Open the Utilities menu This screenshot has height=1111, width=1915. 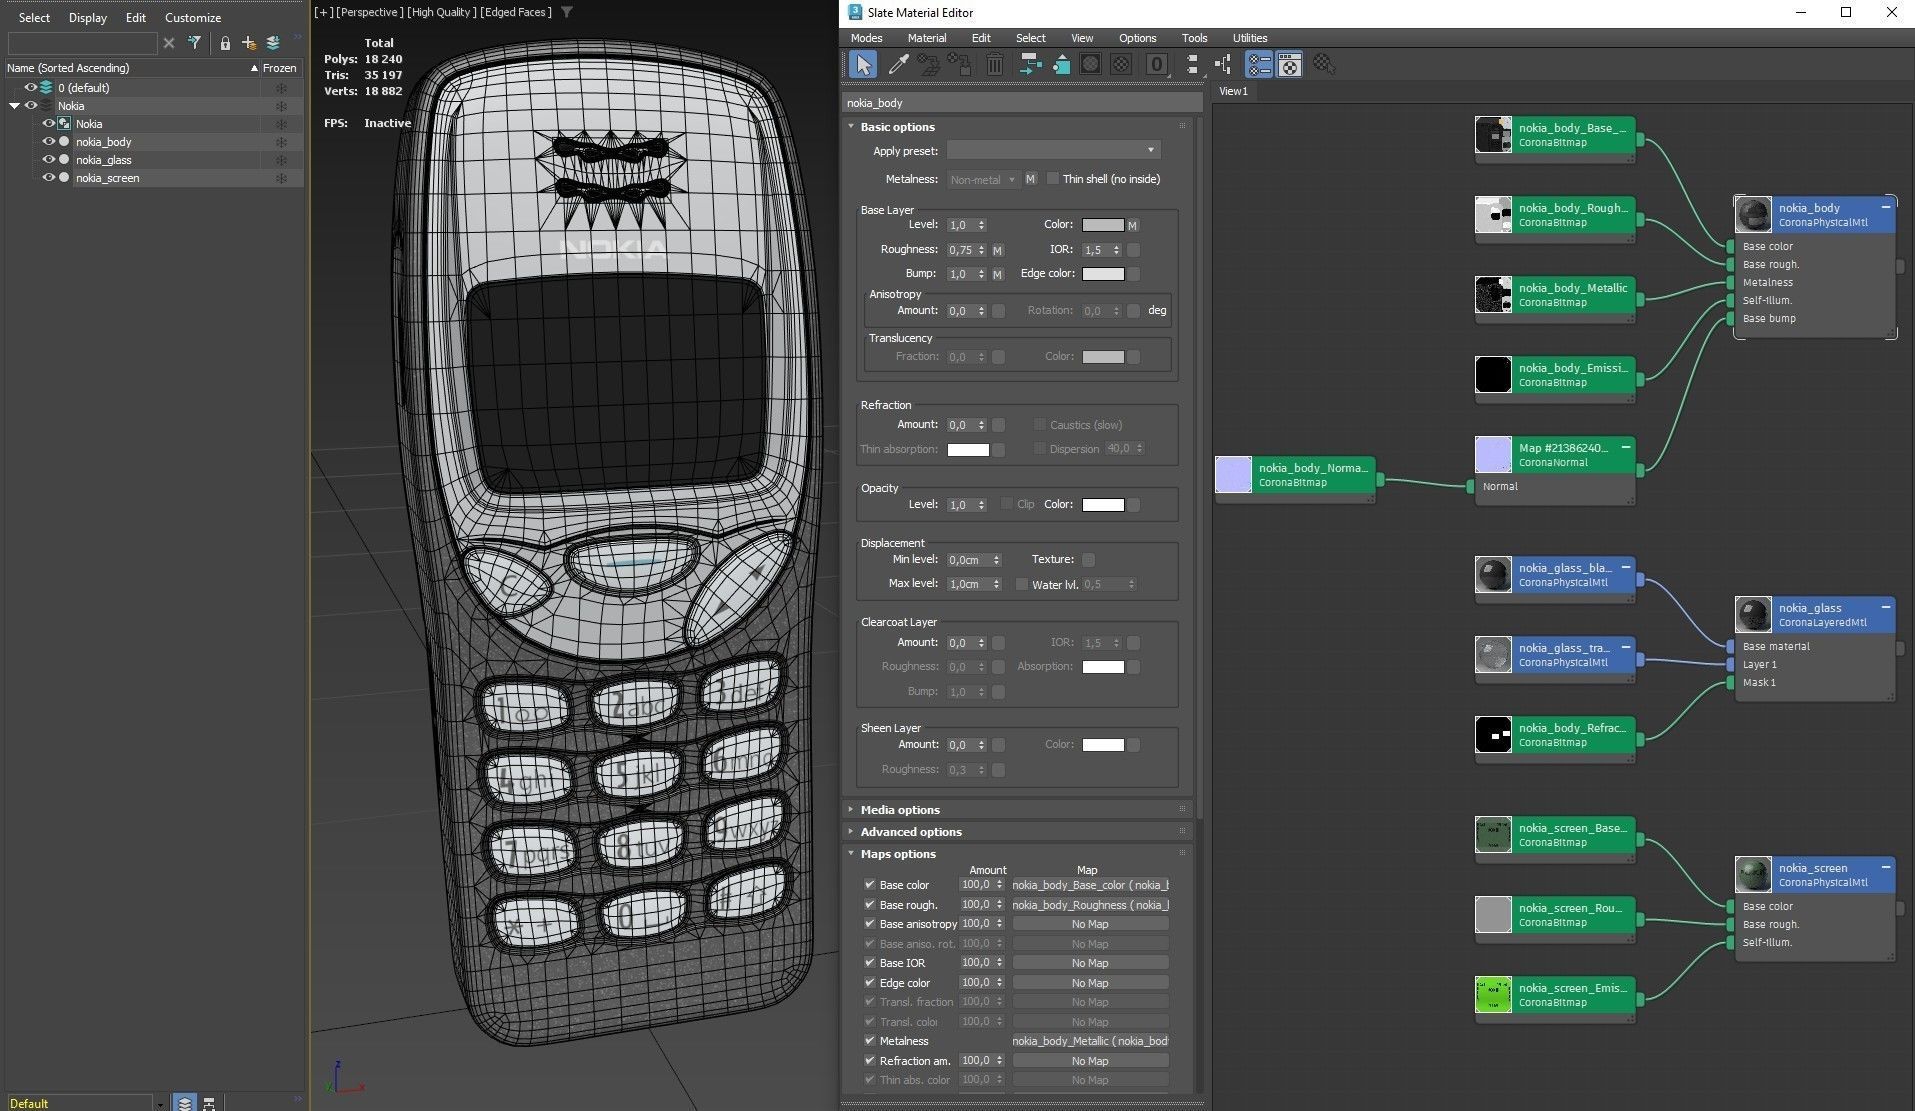(1249, 38)
